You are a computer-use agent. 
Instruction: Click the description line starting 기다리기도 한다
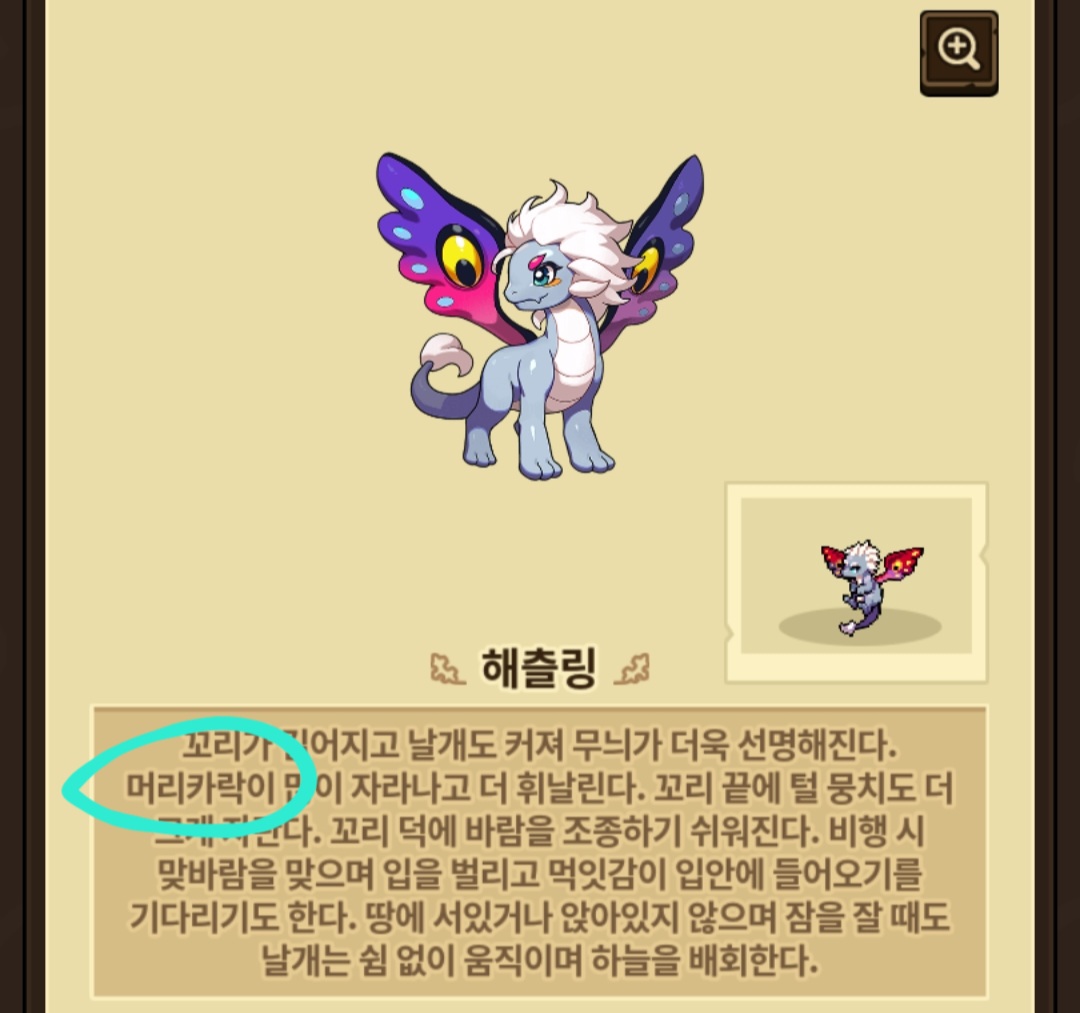click(x=539, y=917)
